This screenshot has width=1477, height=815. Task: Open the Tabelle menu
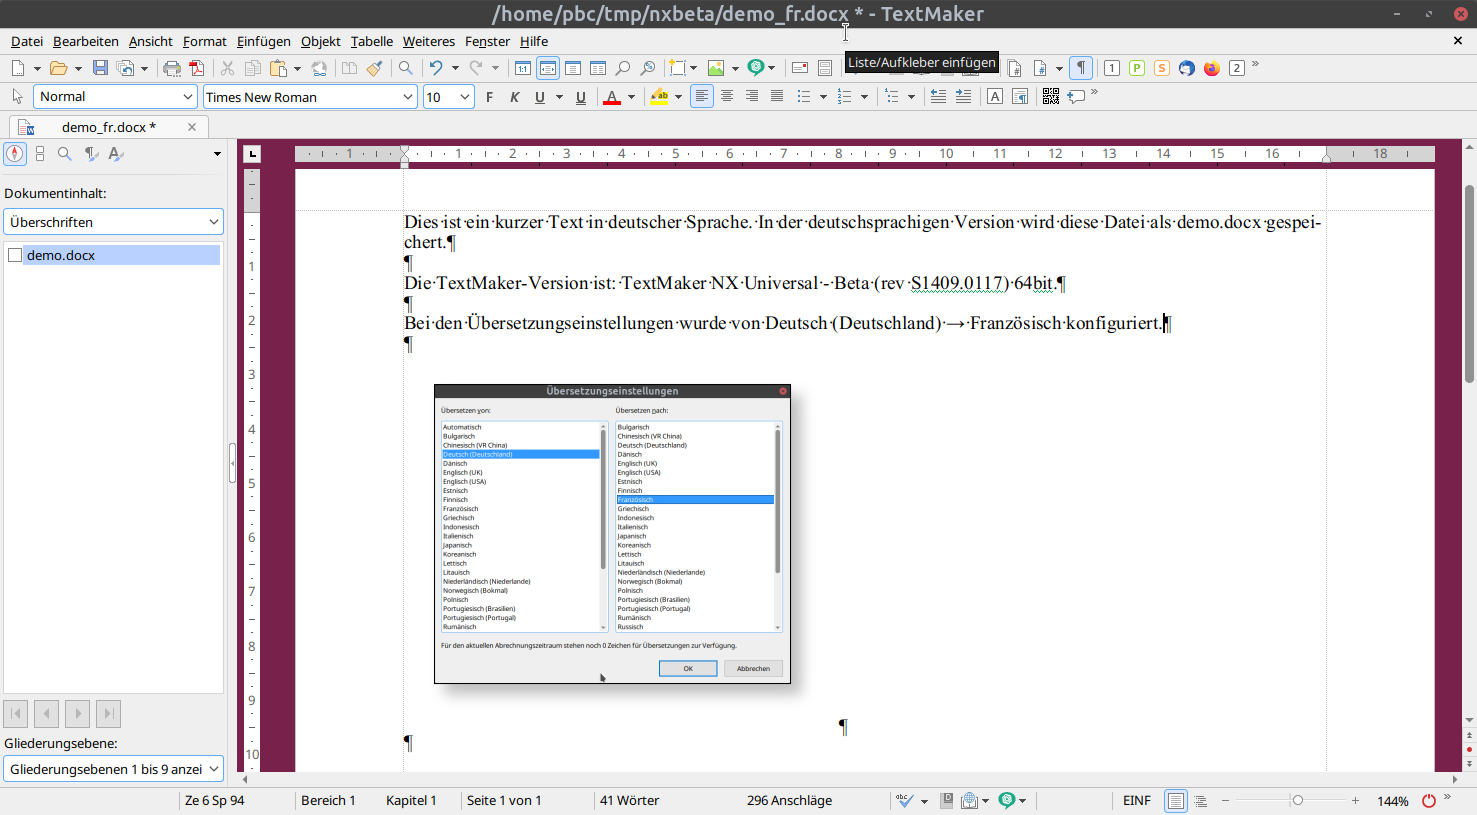372,41
